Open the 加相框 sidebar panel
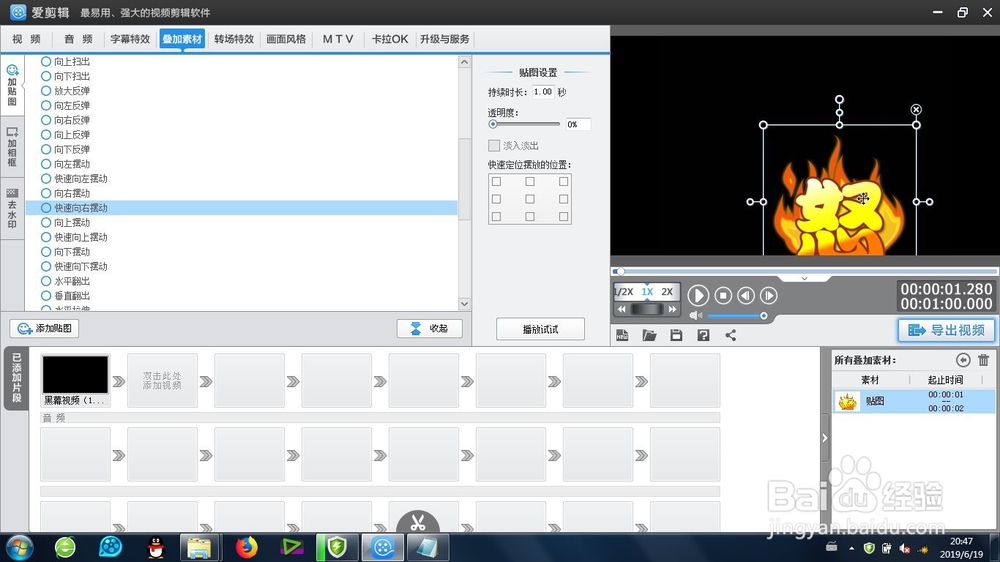 12,147
